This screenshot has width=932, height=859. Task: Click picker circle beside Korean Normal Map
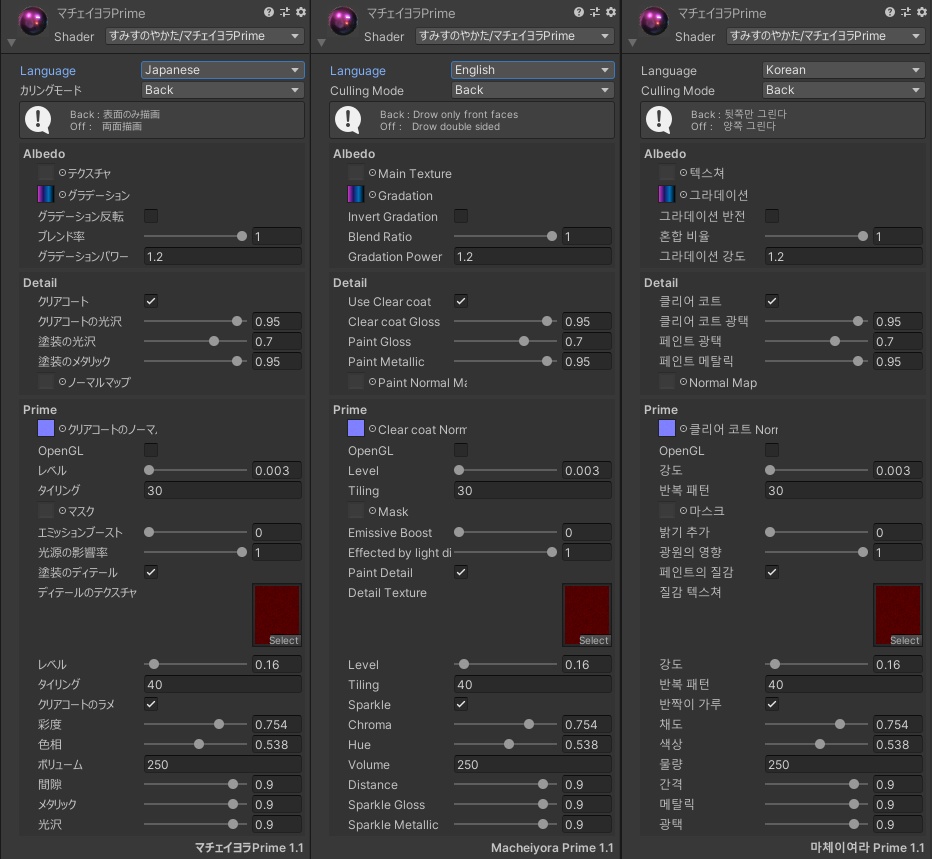(684, 382)
